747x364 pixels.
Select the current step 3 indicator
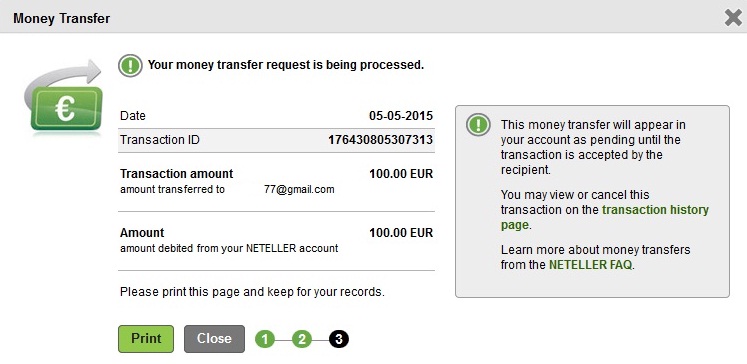click(x=339, y=339)
